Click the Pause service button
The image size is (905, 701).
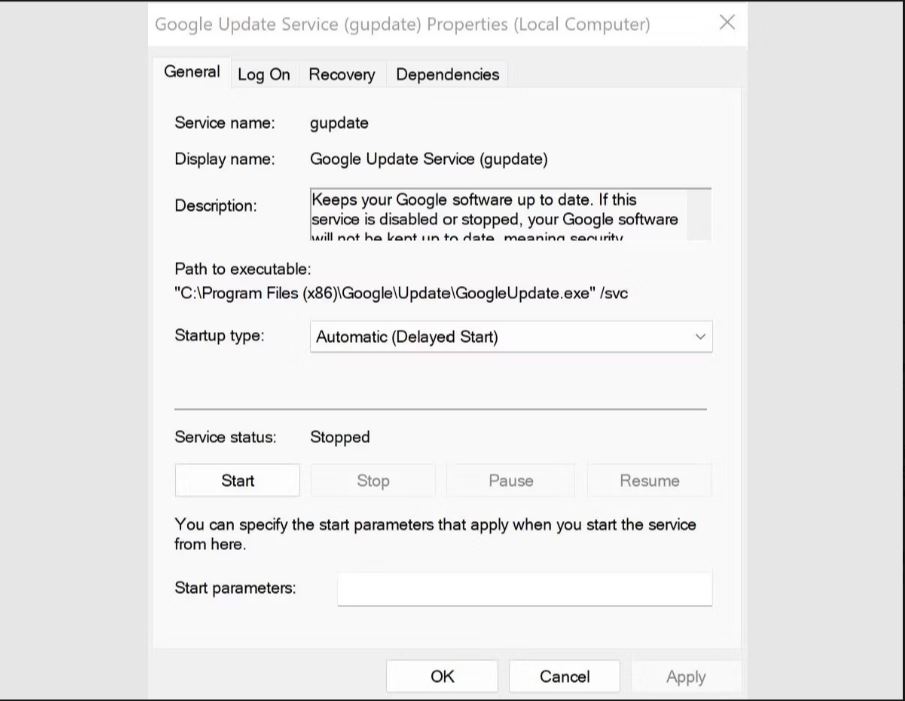pos(511,481)
